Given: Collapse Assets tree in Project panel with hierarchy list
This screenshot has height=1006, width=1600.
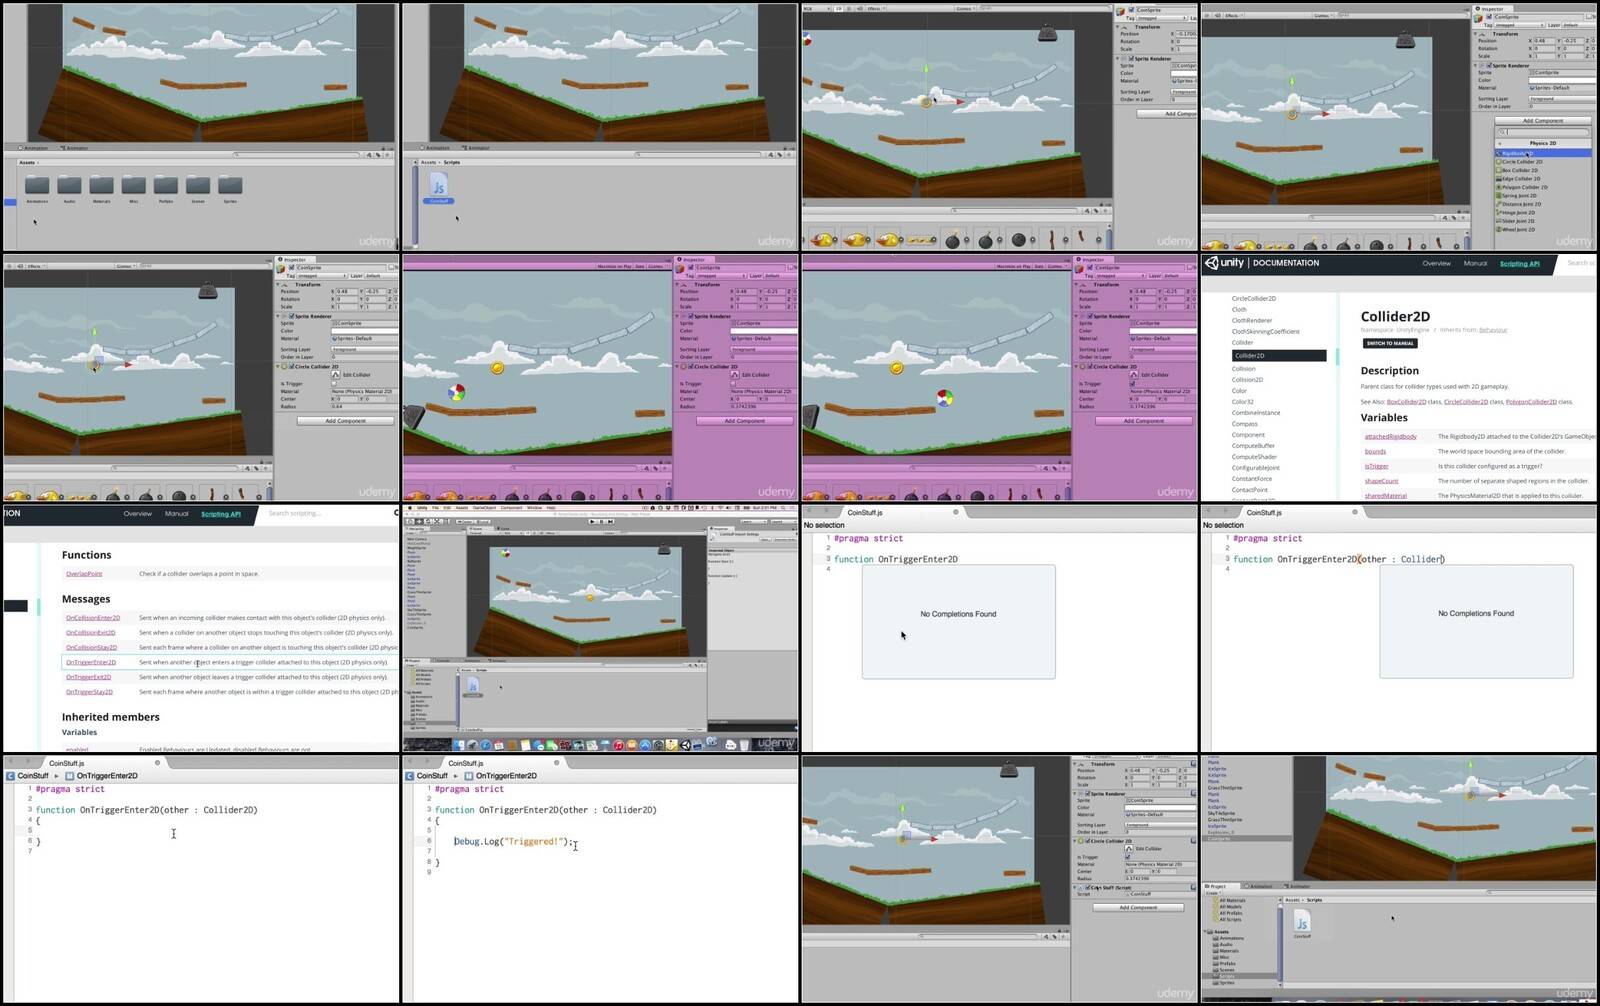Looking at the screenshot, I should tap(1207, 931).
